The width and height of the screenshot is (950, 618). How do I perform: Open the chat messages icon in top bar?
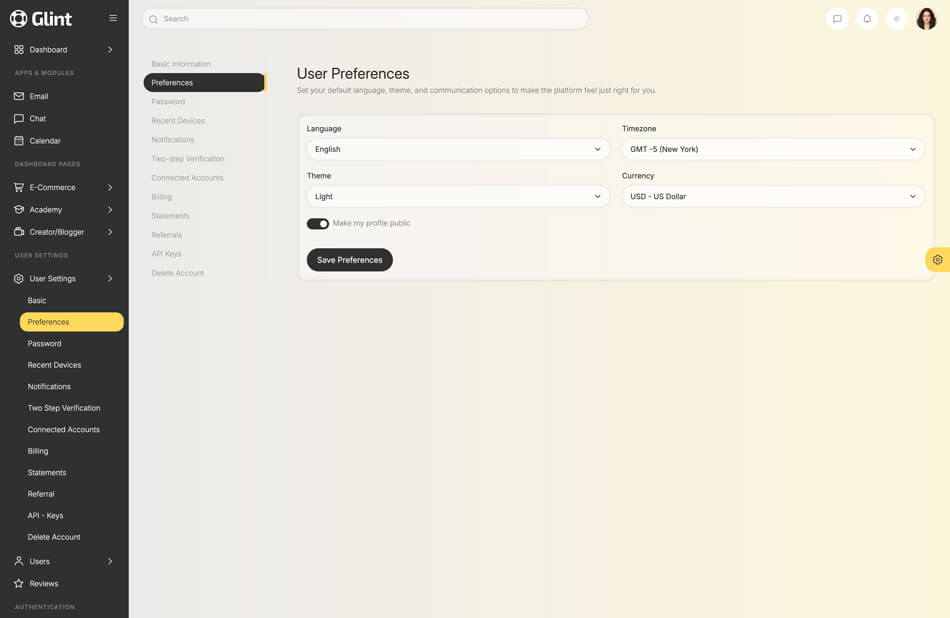837,19
